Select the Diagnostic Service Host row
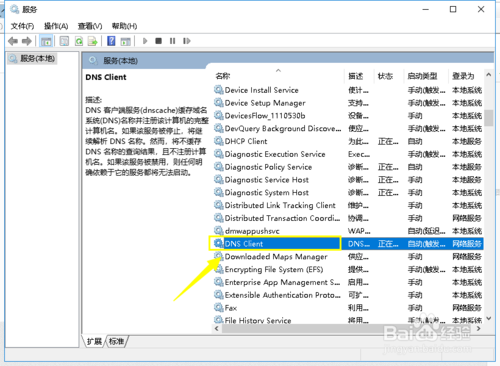The width and height of the screenshot is (500, 366). point(348,180)
